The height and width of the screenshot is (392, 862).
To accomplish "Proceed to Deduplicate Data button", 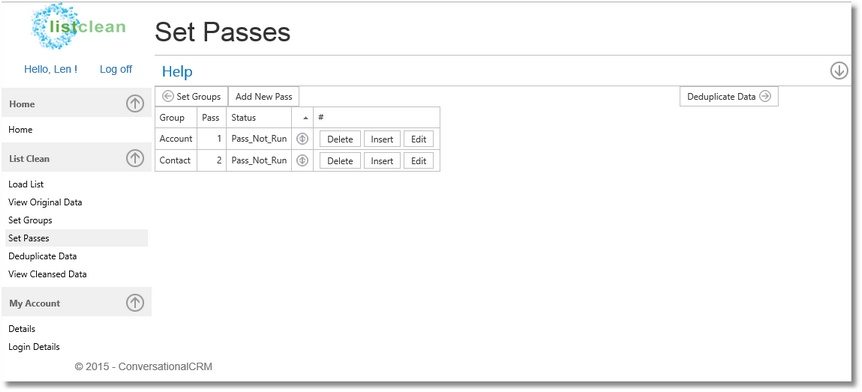I will pyautogui.click(x=729, y=96).
